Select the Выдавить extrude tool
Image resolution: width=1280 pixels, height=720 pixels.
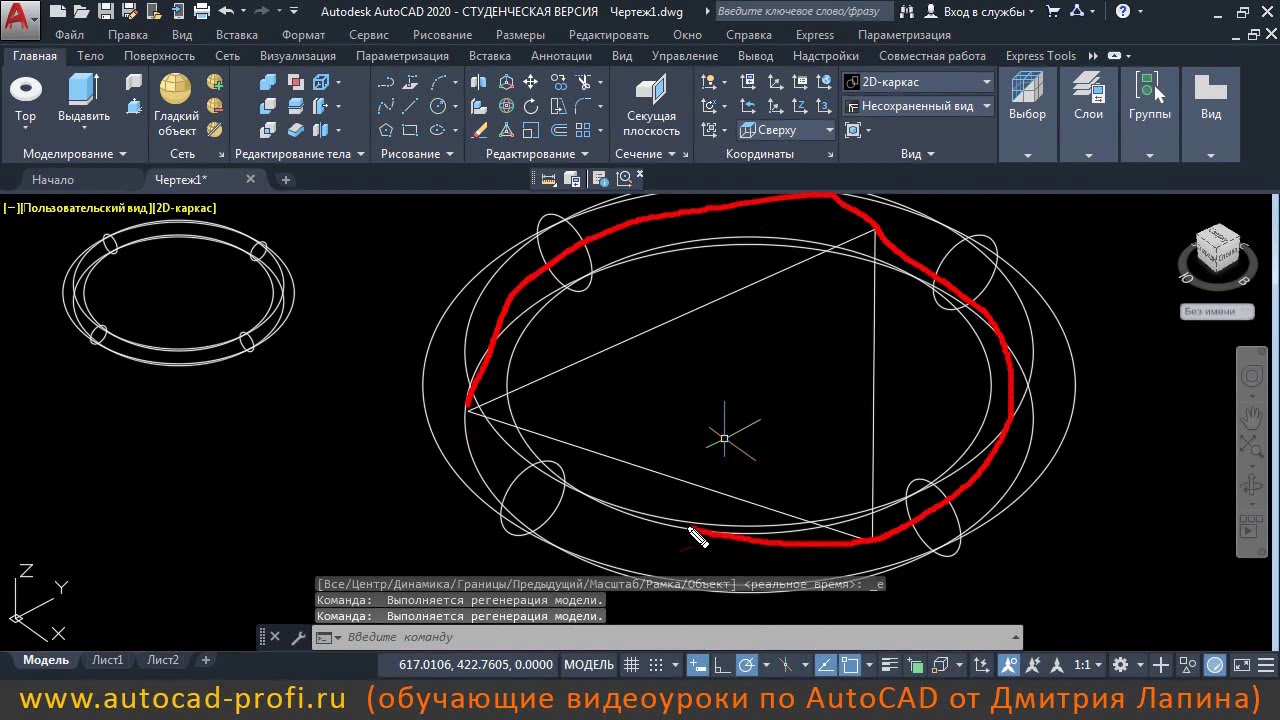(x=84, y=99)
